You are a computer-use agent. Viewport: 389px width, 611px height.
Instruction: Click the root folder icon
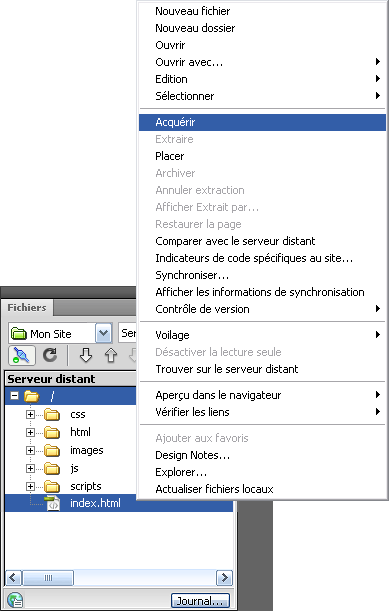(x=32, y=396)
